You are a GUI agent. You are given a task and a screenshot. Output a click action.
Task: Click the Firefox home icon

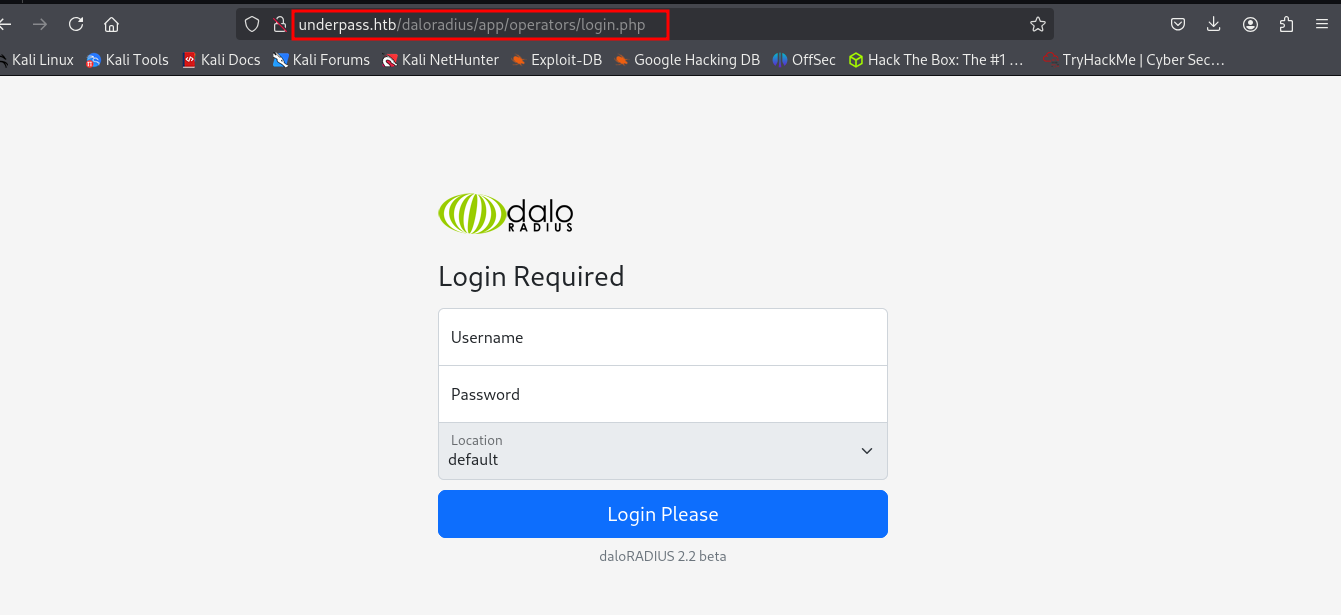[112, 23]
